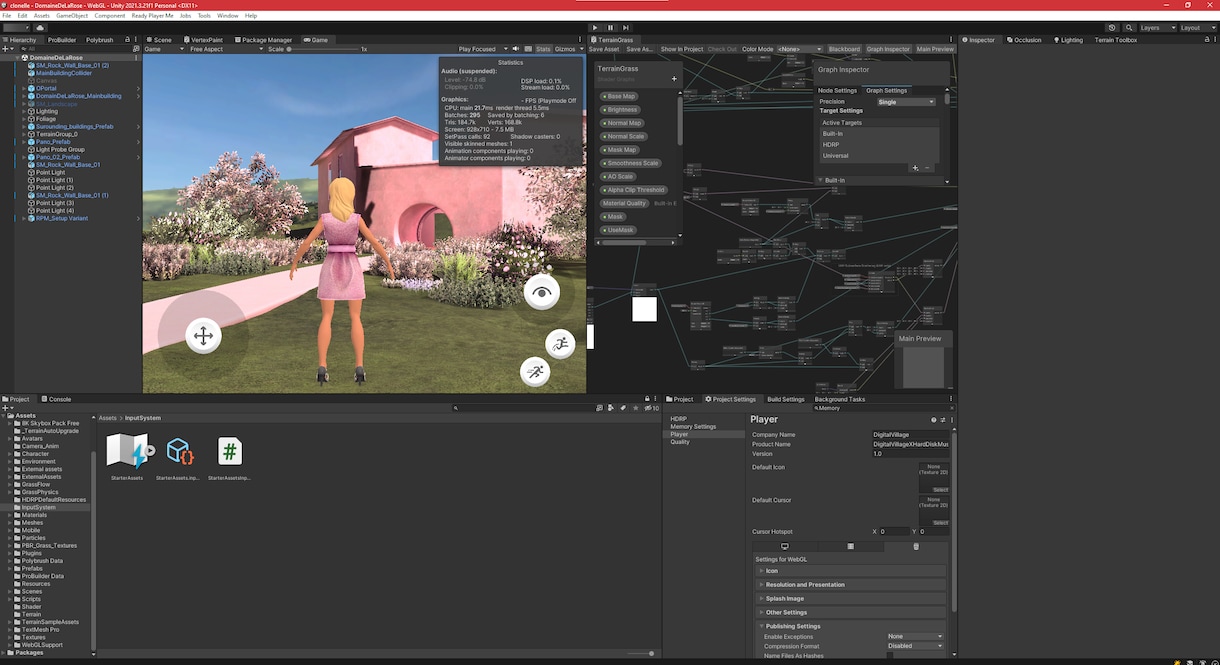
Task: Click Select under Default Icon
Action: pyautogui.click(x=940, y=489)
